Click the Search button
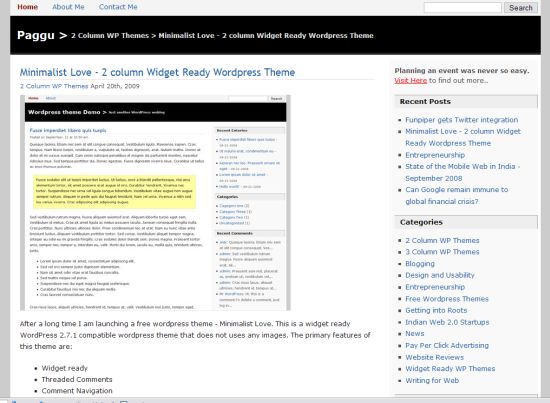The height and width of the screenshot is (403, 550). pyautogui.click(x=521, y=8)
